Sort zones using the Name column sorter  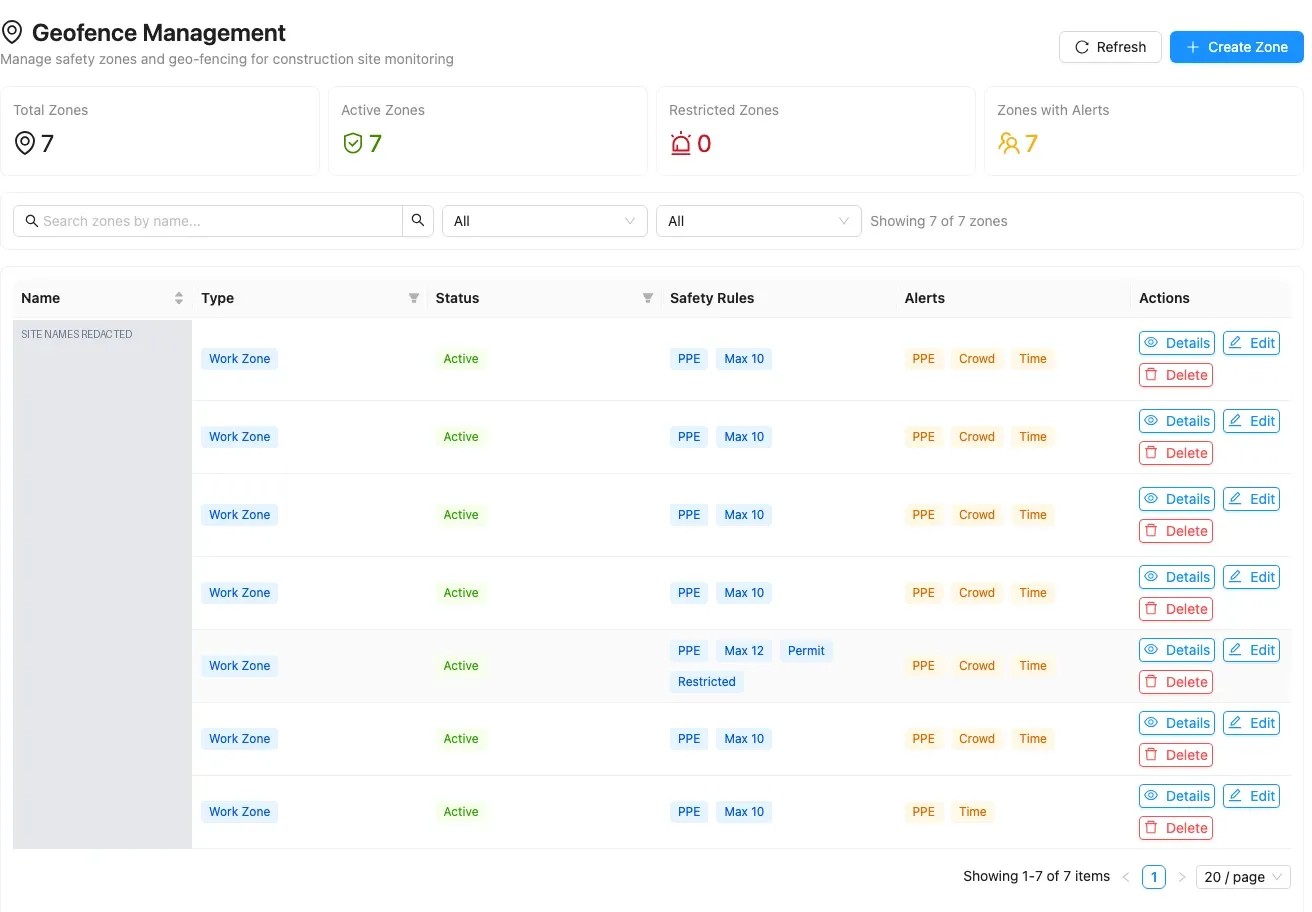179,298
